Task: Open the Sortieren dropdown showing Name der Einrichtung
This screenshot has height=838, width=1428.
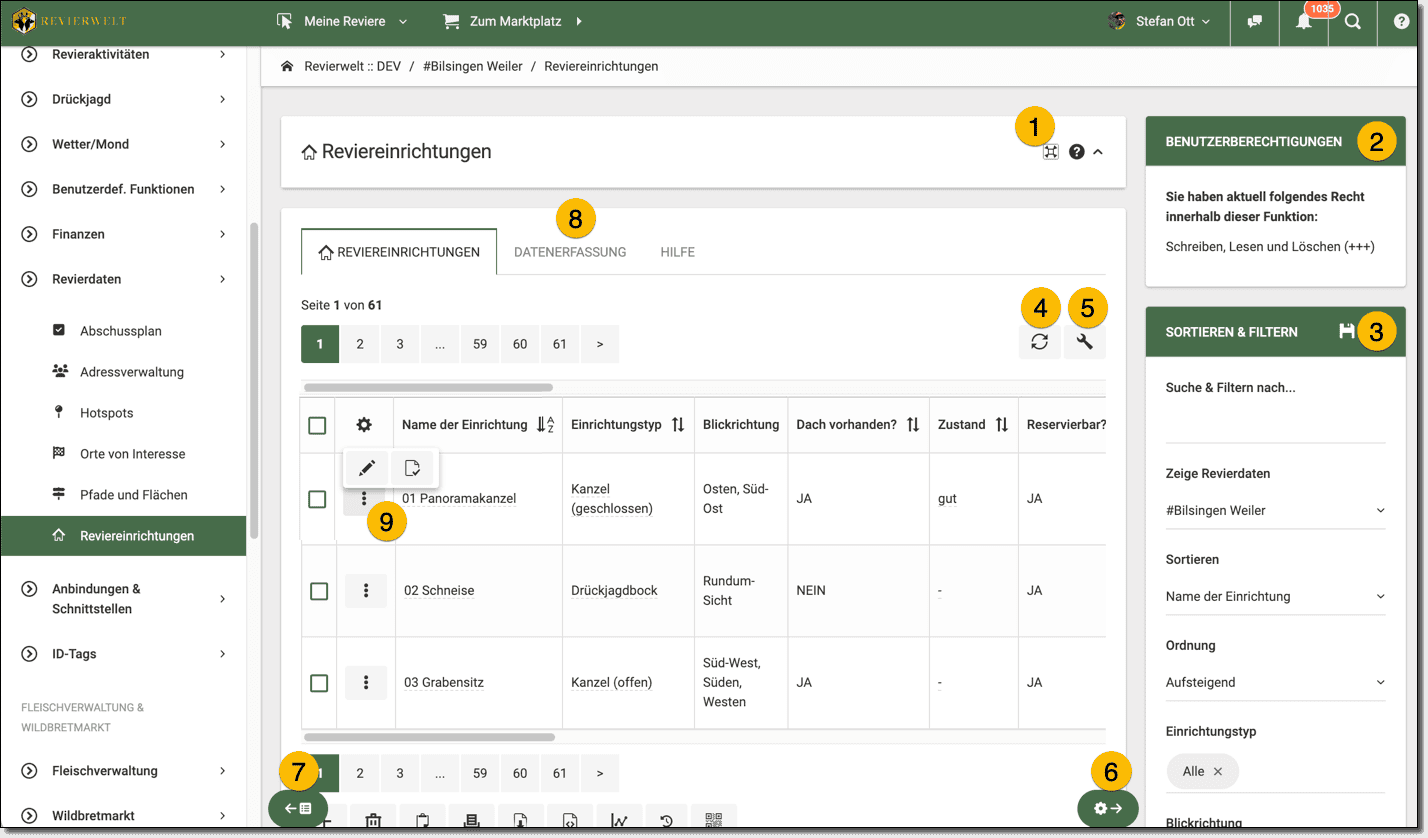Action: [1275, 596]
